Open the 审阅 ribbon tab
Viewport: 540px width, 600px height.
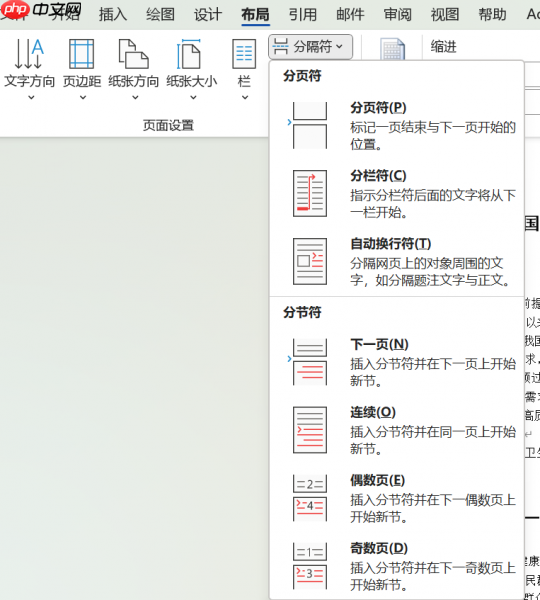(x=398, y=15)
